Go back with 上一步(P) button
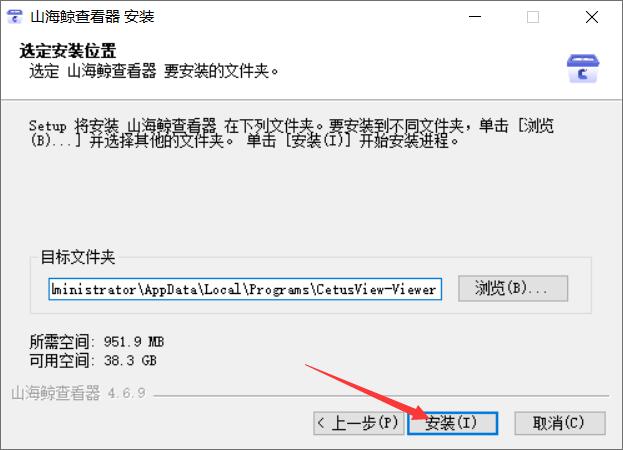This screenshot has height=450, width=623. [x=359, y=423]
